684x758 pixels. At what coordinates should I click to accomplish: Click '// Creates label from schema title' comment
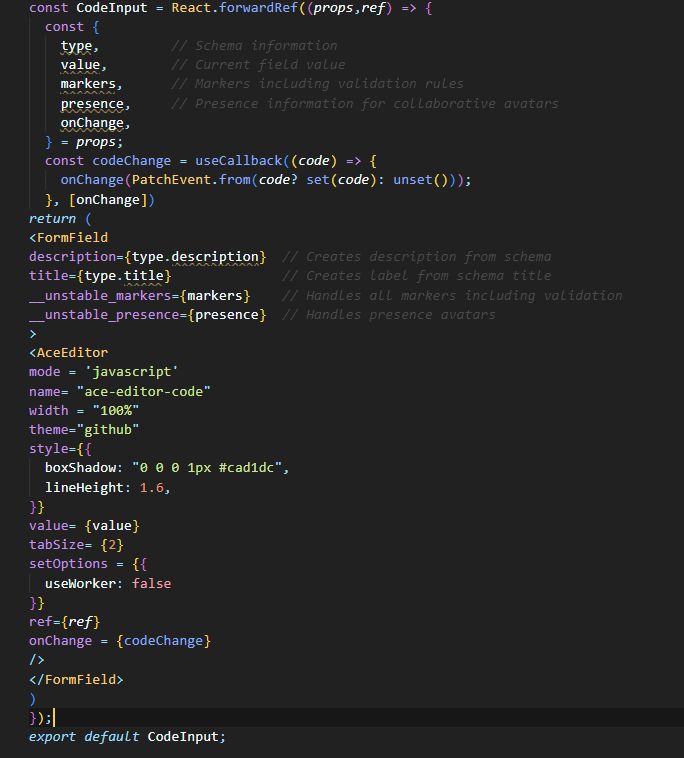click(417, 276)
